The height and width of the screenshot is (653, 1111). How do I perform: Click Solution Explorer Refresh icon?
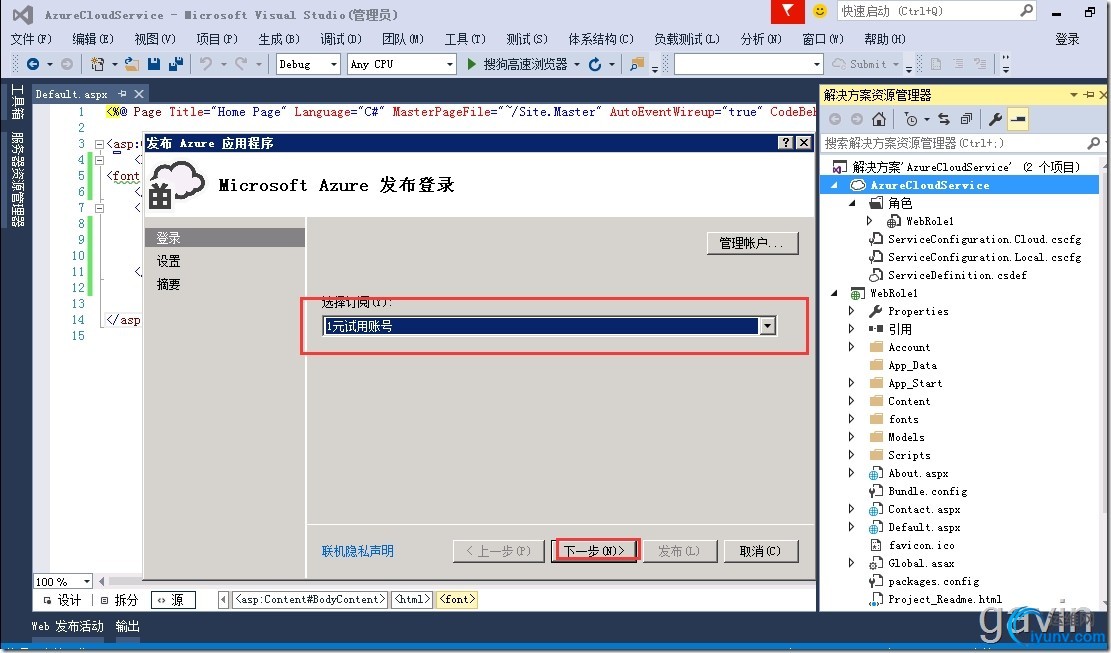pyautogui.click(x=944, y=119)
